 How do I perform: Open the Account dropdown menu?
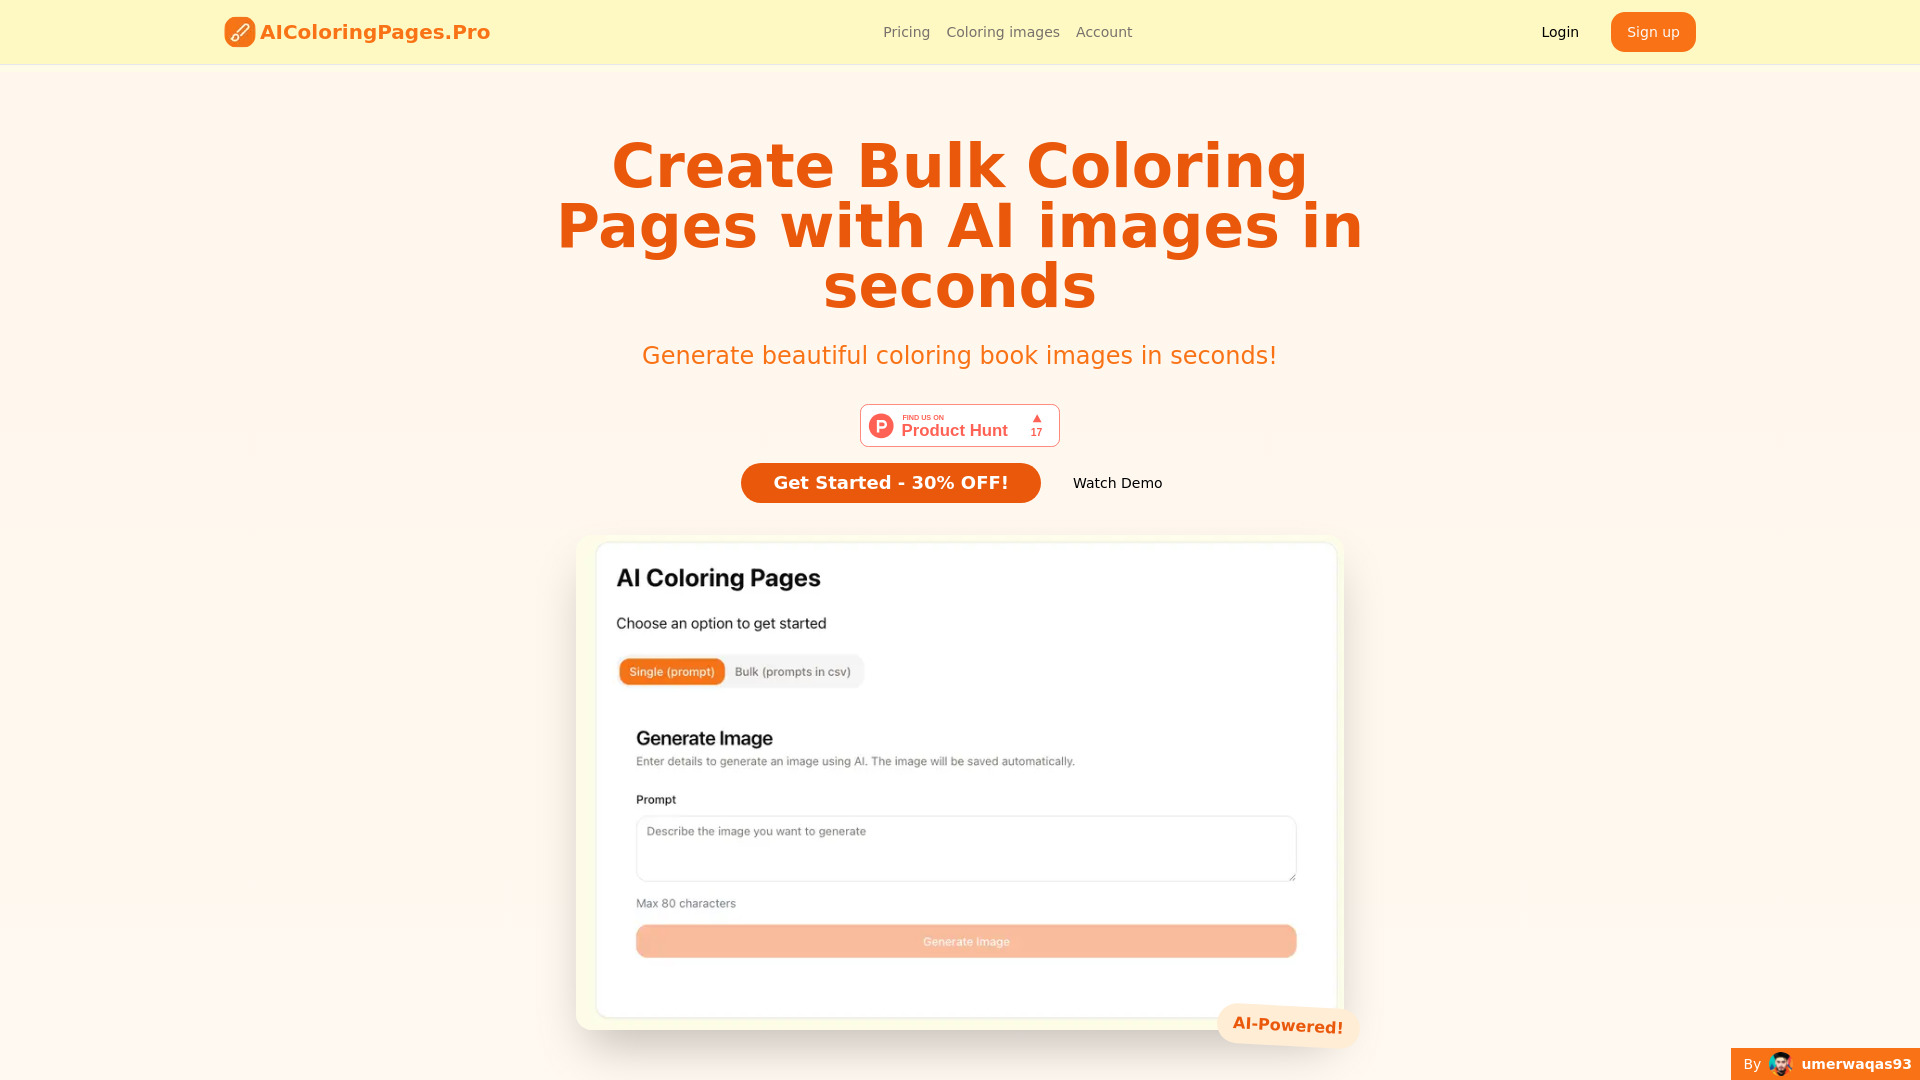click(1102, 32)
